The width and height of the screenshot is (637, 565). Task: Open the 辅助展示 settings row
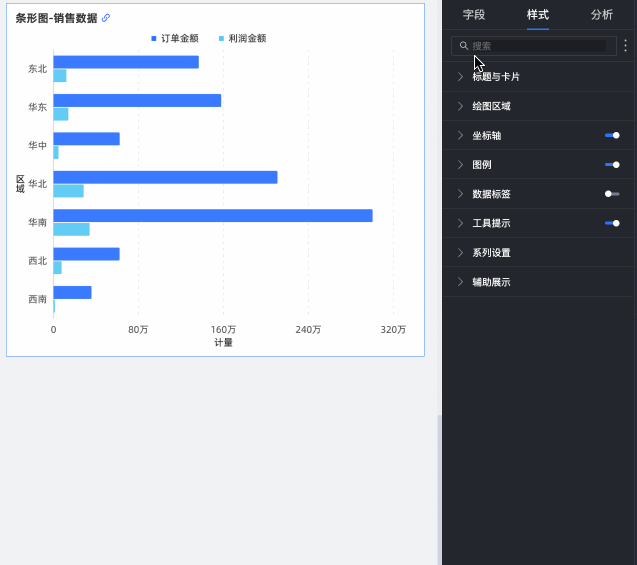(x=491, y=282)
